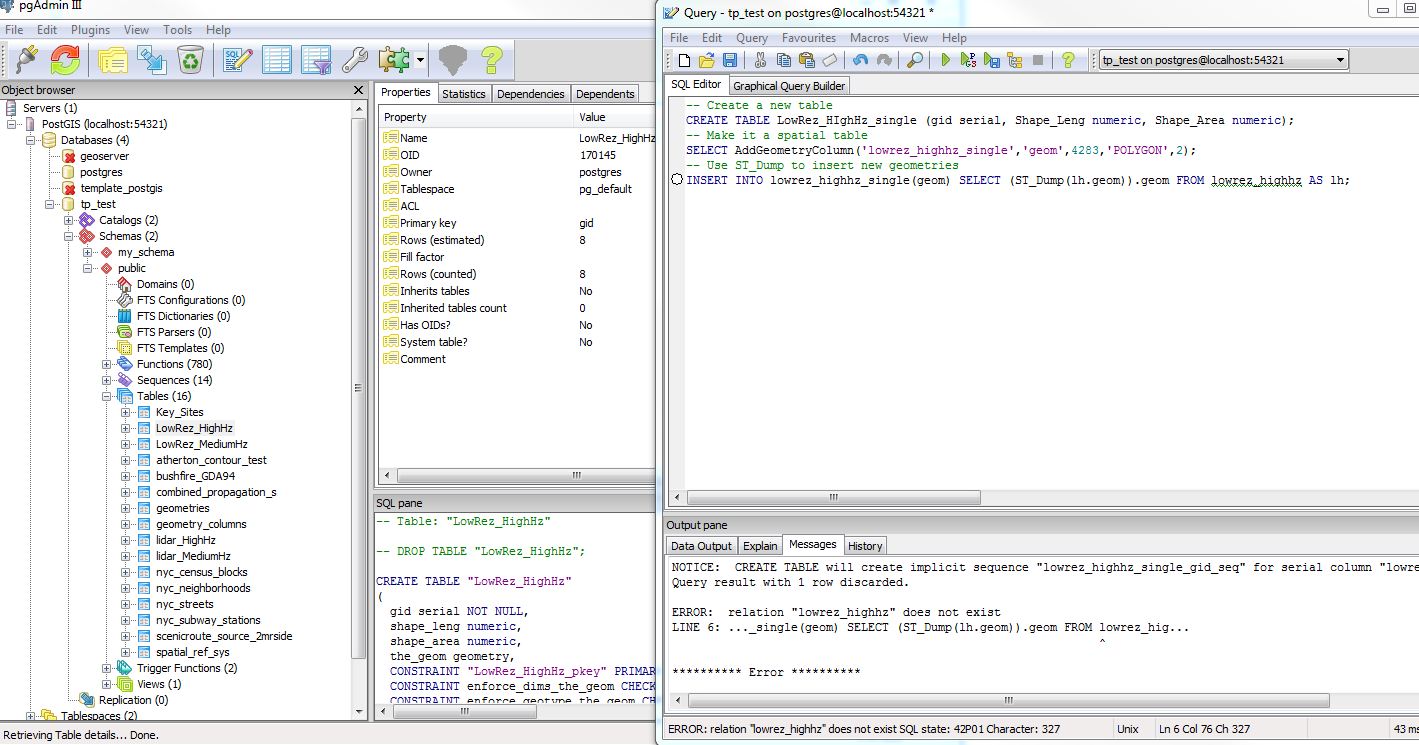
Task: Open the History output tab
Action: [x=865, y=546]
